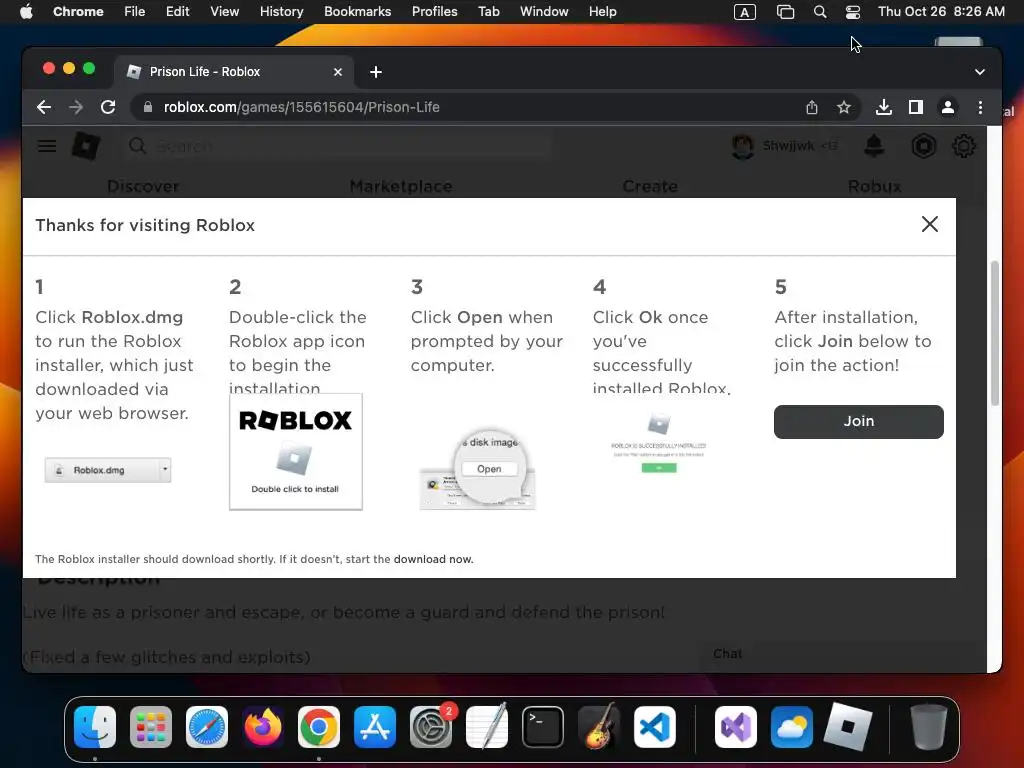Click the ROBLOX double click to install image
The height and width of the screenshot is (768, 1024).
295,451
